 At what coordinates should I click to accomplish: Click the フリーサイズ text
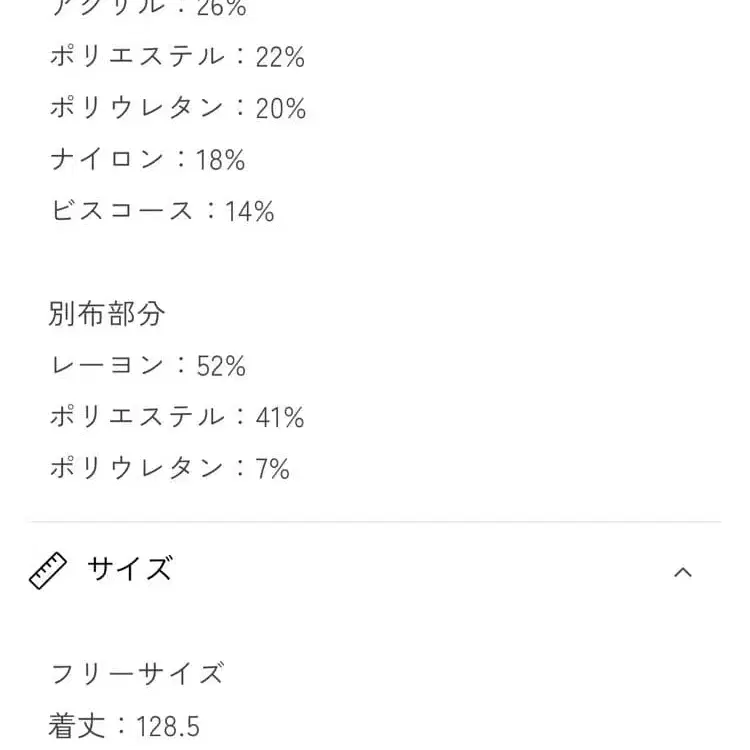137,673
